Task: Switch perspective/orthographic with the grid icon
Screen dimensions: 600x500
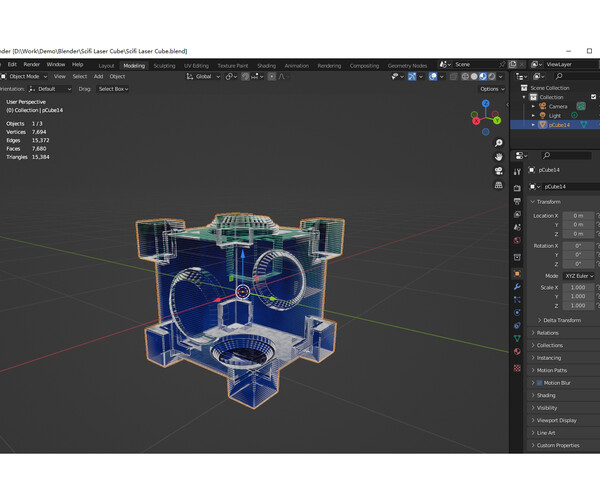Action: coord(498,185)
